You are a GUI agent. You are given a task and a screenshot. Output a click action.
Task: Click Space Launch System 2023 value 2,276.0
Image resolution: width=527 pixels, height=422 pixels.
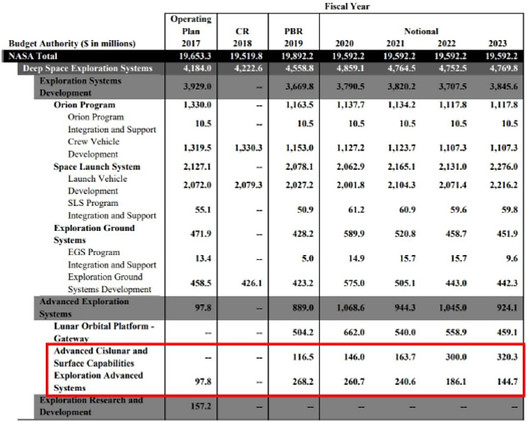tap(504, 167)
